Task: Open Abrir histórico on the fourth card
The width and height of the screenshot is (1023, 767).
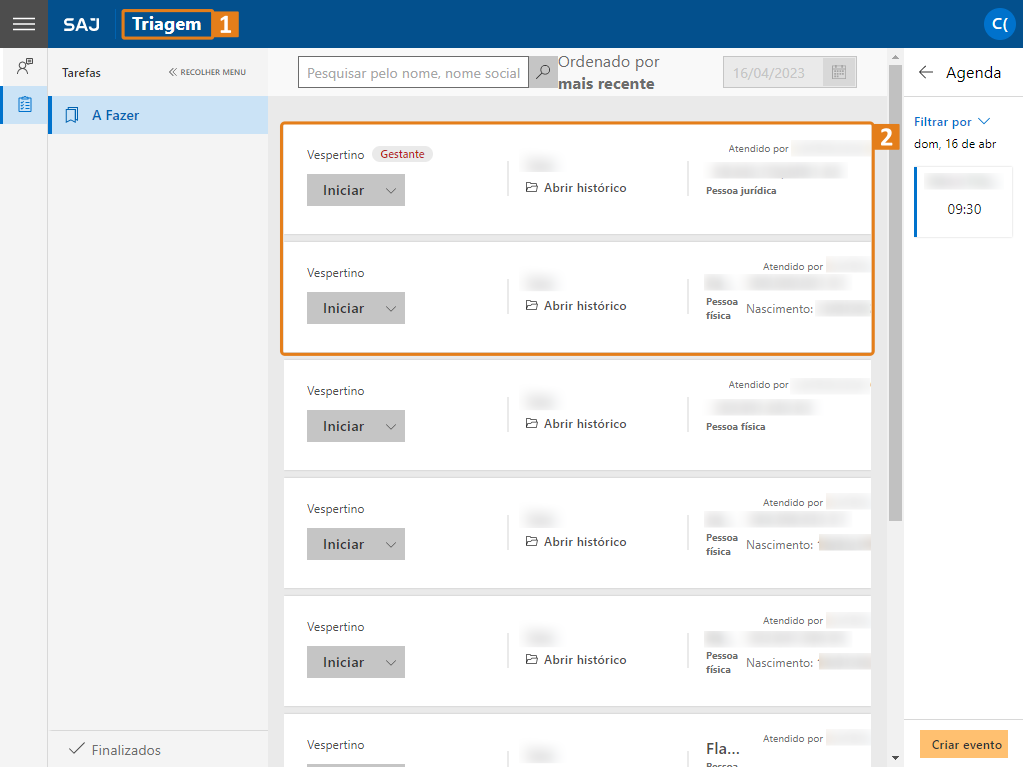Action: (x=576, y=542)
